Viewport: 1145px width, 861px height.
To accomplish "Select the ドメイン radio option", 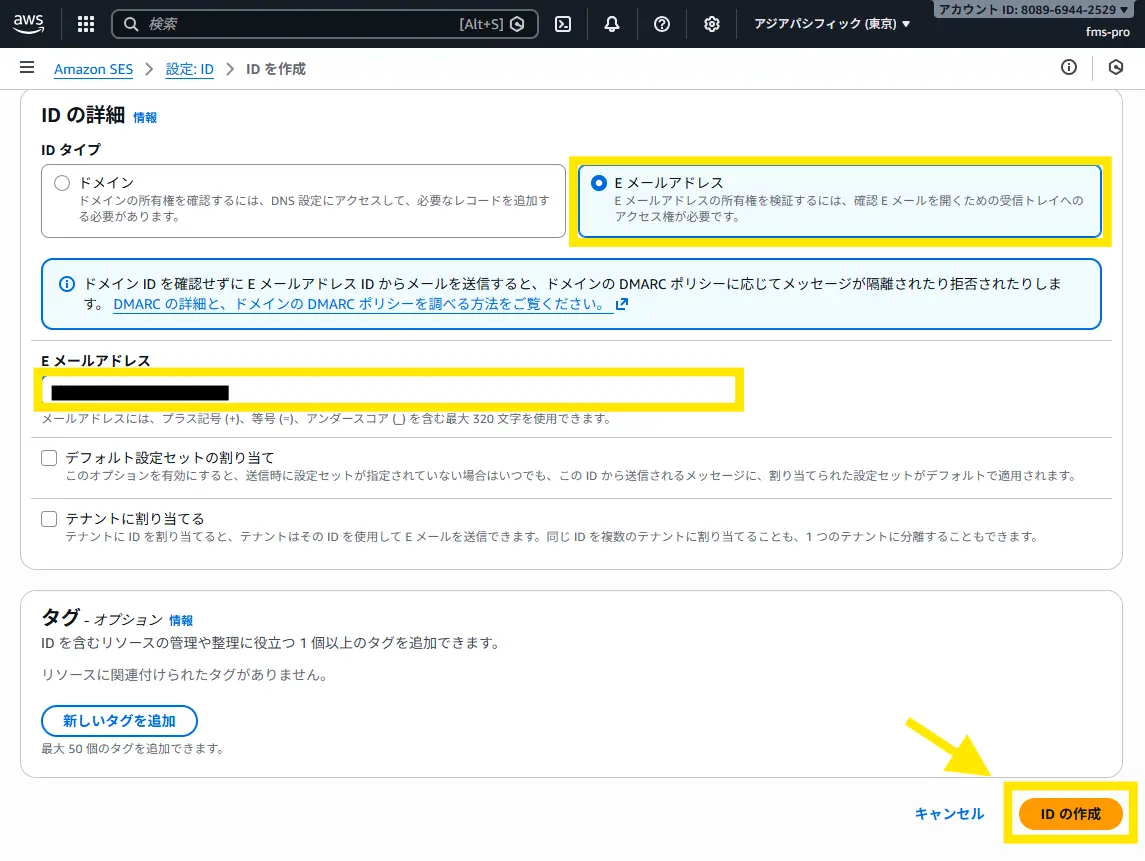I will (62, 183).
